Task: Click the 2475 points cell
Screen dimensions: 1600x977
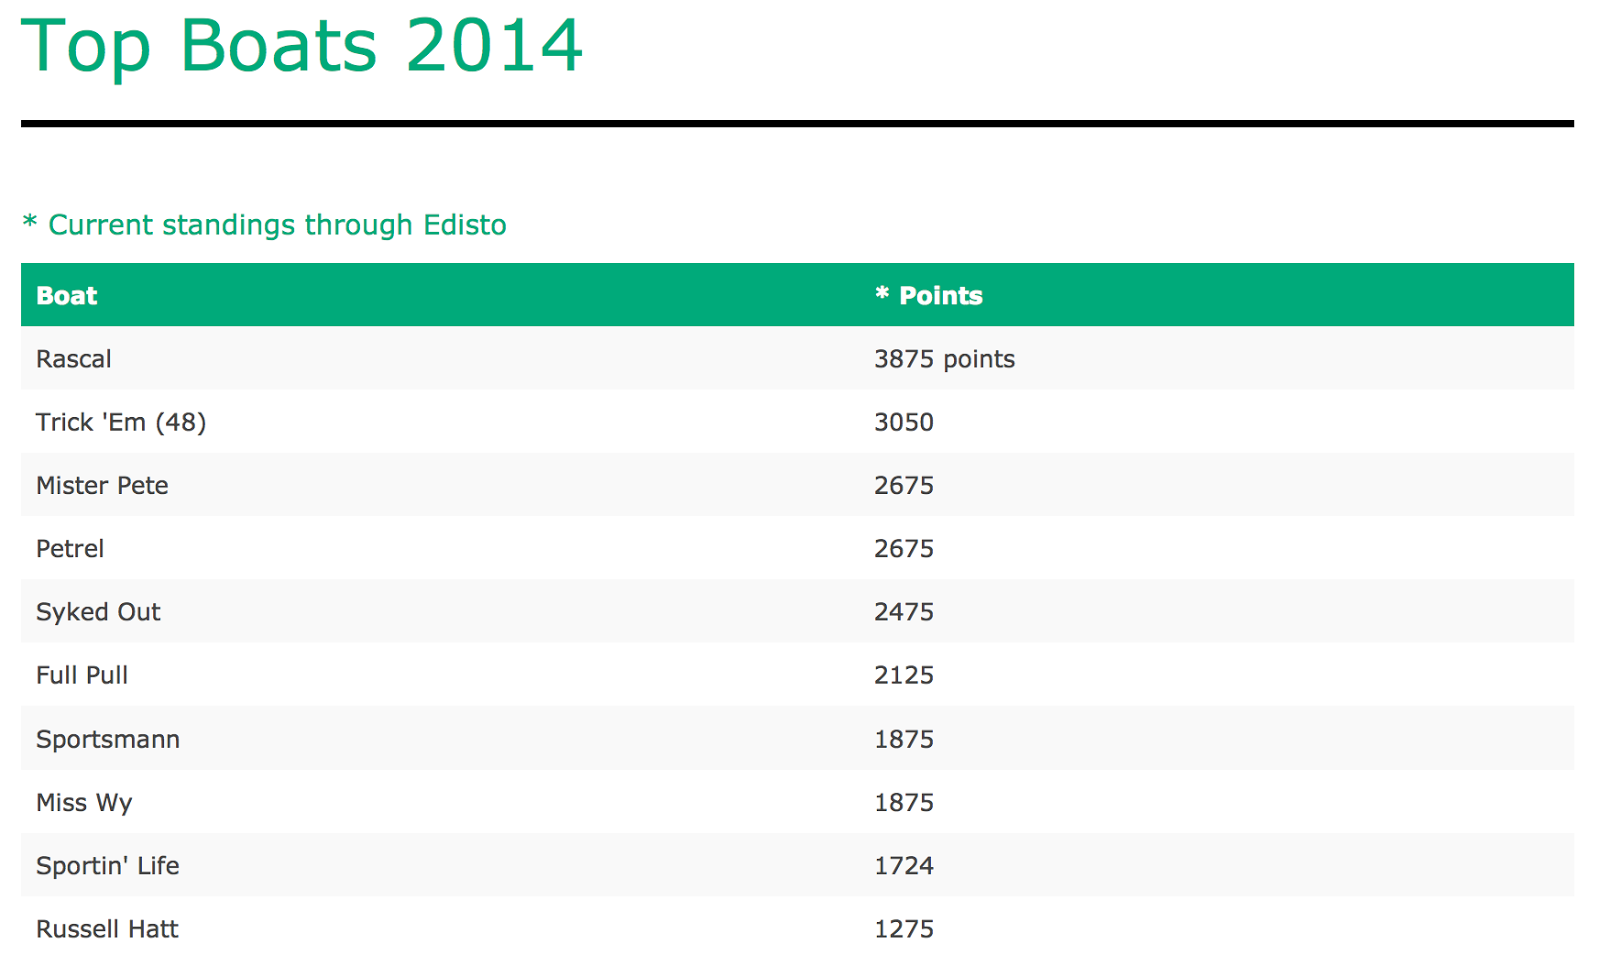Action: tap(904, 611)
